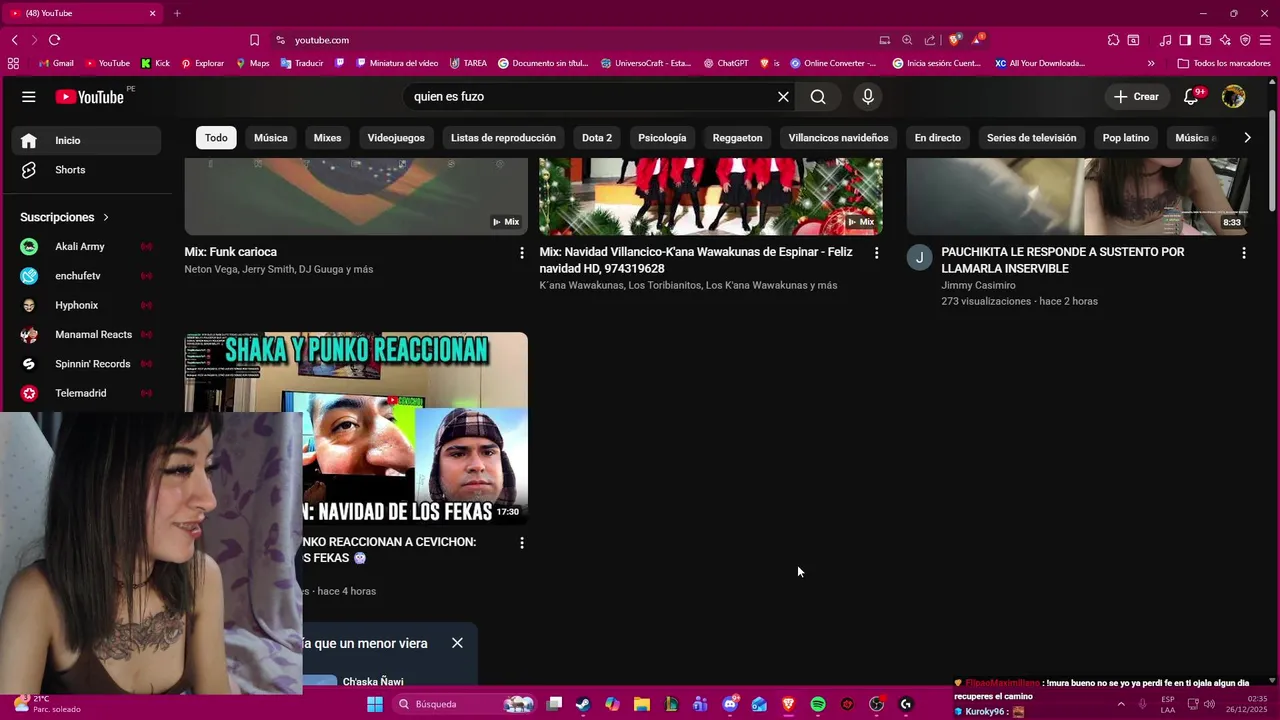
Task: Show hidden bookmarks with double chevron
Action: click(1151, 63)
